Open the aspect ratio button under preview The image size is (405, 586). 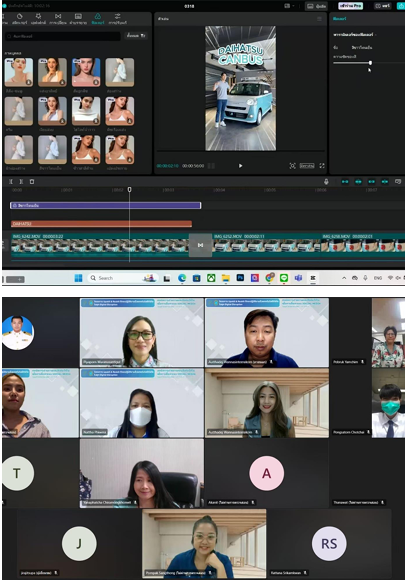[307, 166]
